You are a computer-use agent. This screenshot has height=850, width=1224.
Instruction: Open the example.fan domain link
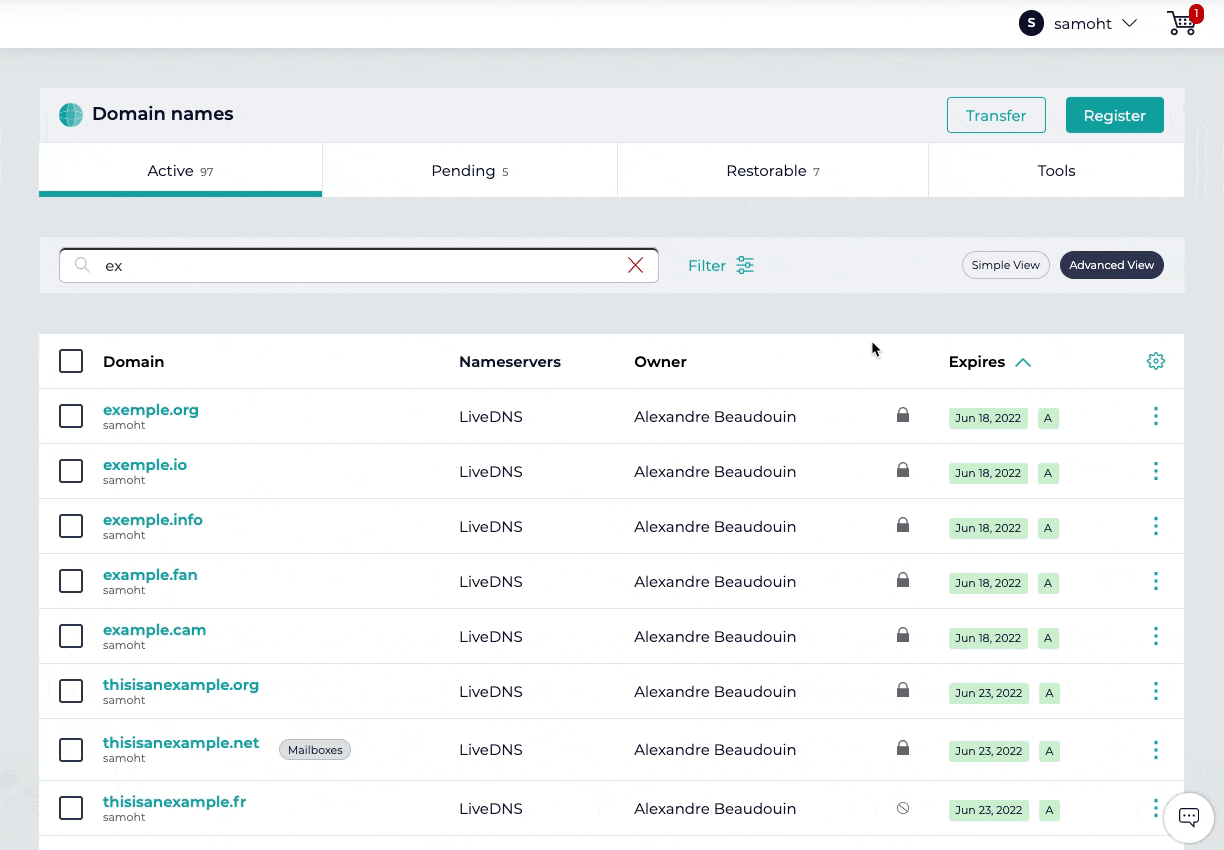[x=150, y=575]
